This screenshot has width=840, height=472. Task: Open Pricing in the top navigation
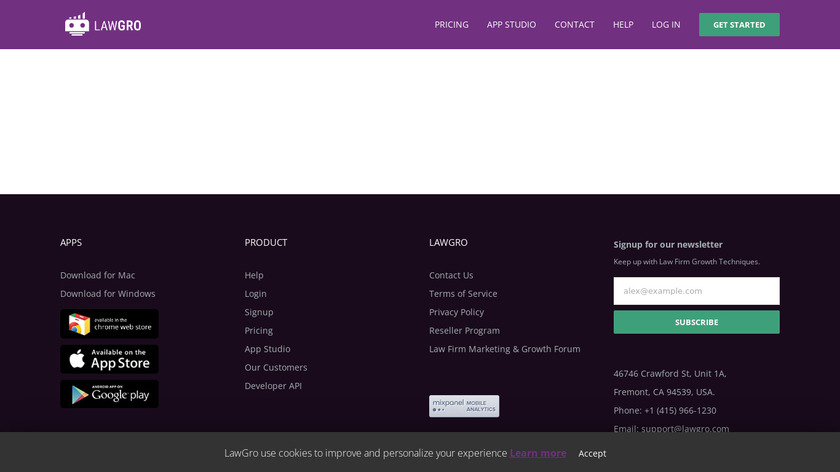tap(452, 25)
